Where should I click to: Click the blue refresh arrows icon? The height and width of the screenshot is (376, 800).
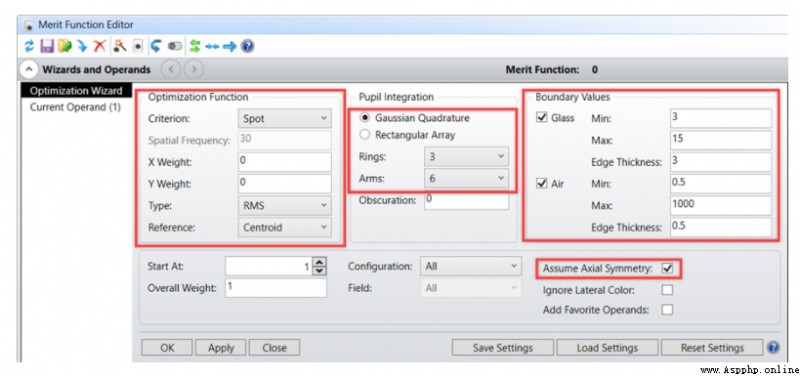(x=29, y=47)
